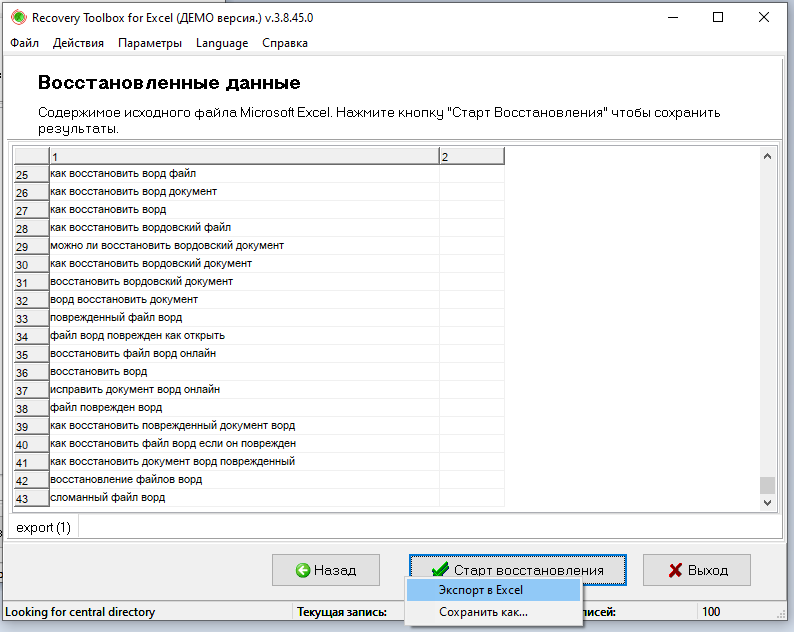Select row 36 cell 'восстановить ворд'
Viewport: 794px width, 632px height.
244,372
